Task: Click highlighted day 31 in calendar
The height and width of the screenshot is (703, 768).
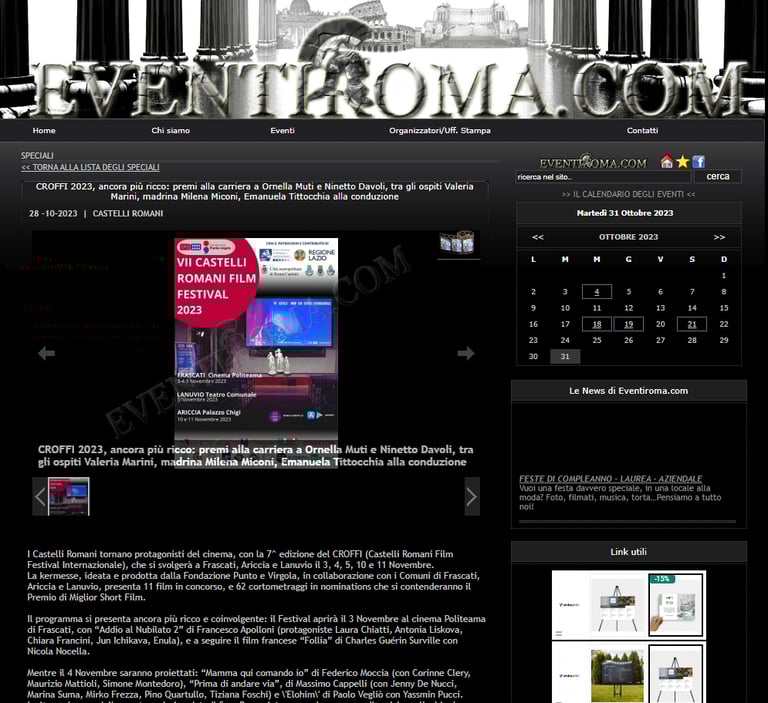Action: pyautogui.click(x=565, y=356)
